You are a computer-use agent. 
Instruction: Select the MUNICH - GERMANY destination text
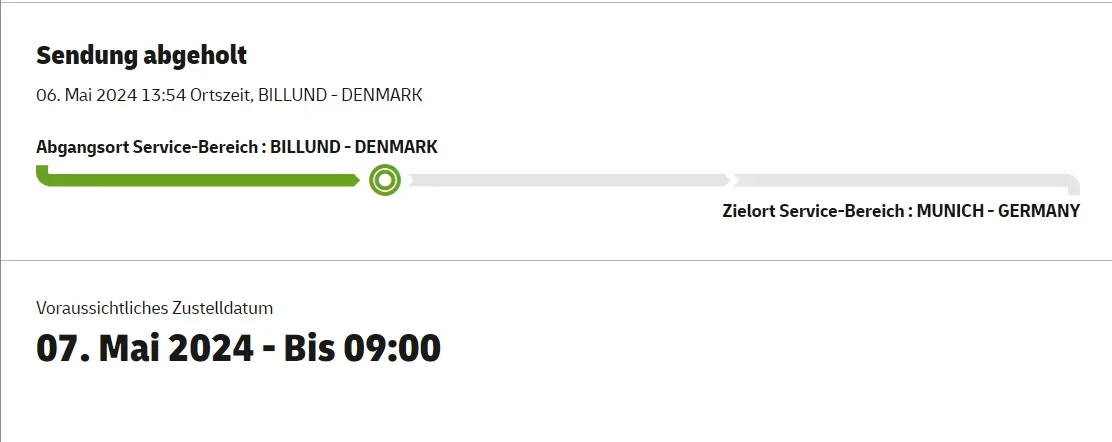pyautogui.click(x=998, y=211)
